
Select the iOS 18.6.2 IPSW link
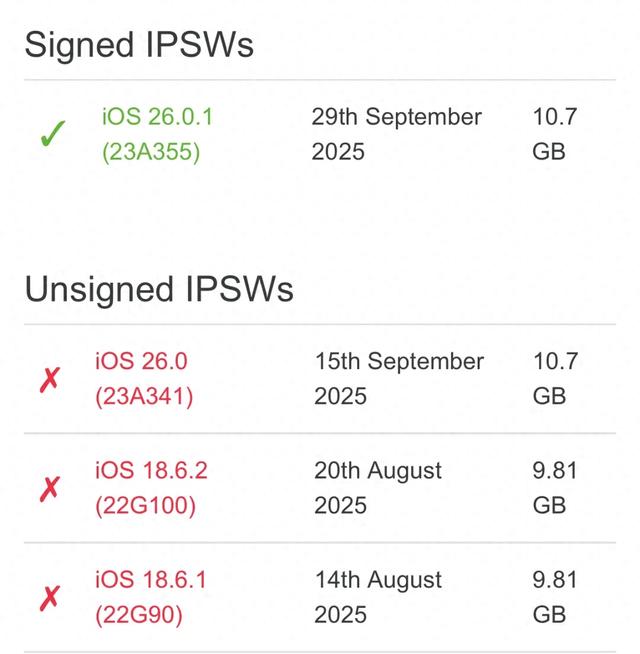coord(151,470)
